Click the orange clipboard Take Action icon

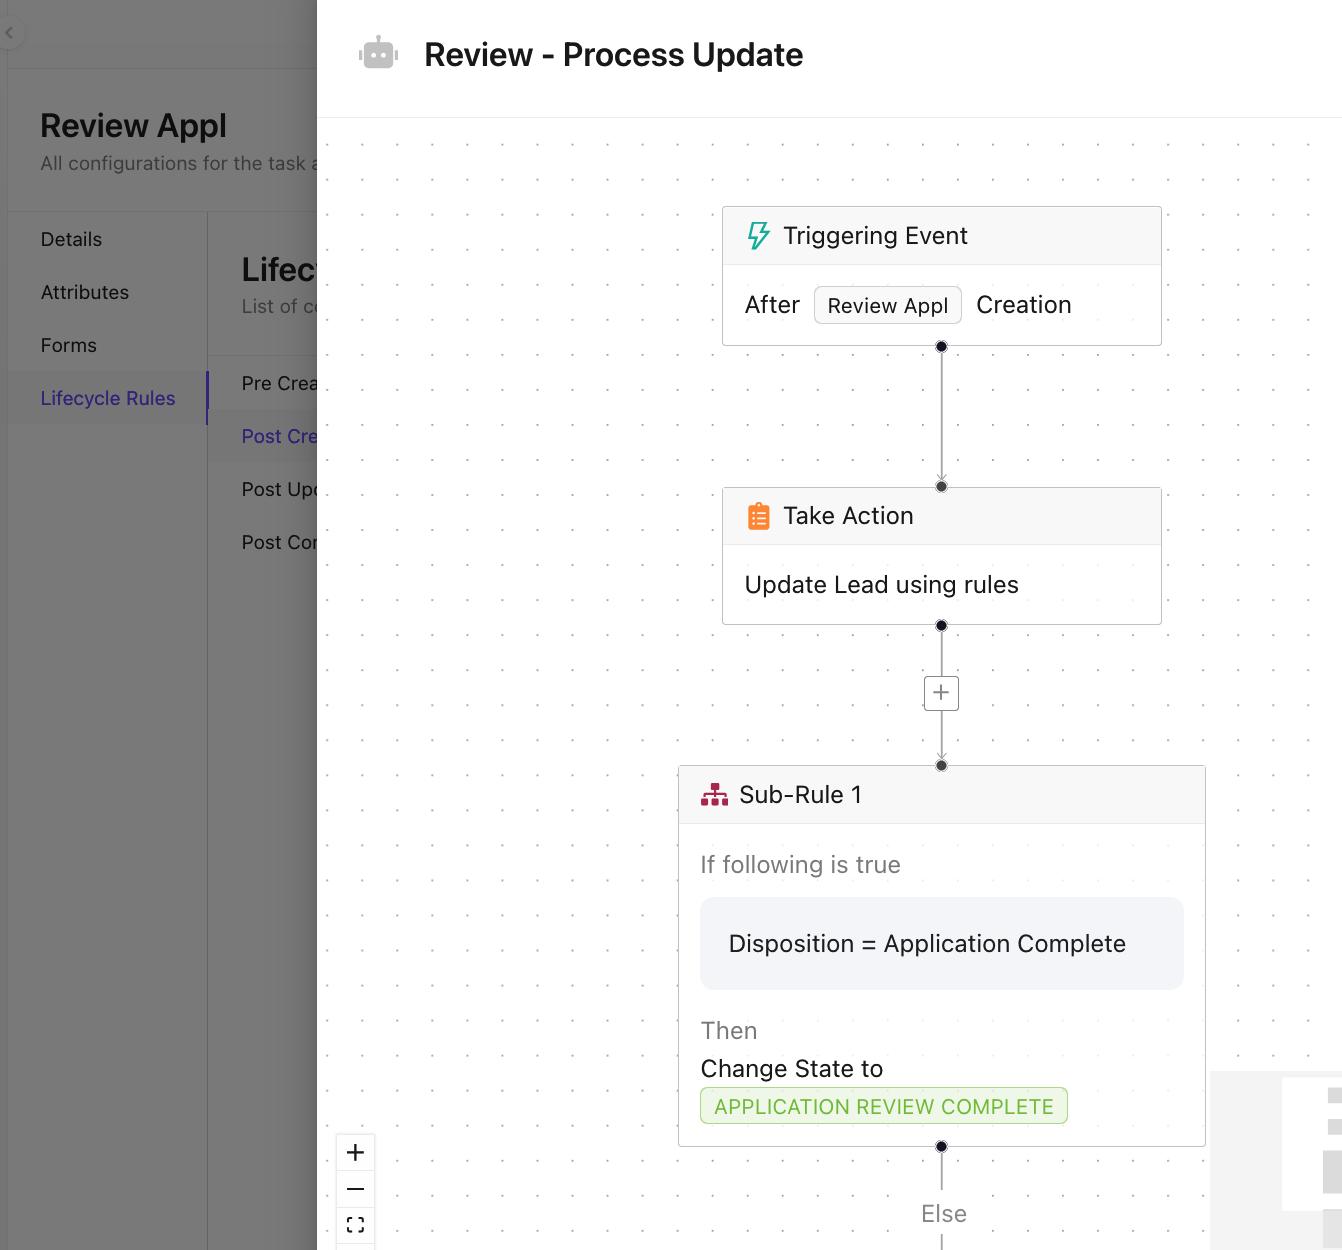pos(759,516)
